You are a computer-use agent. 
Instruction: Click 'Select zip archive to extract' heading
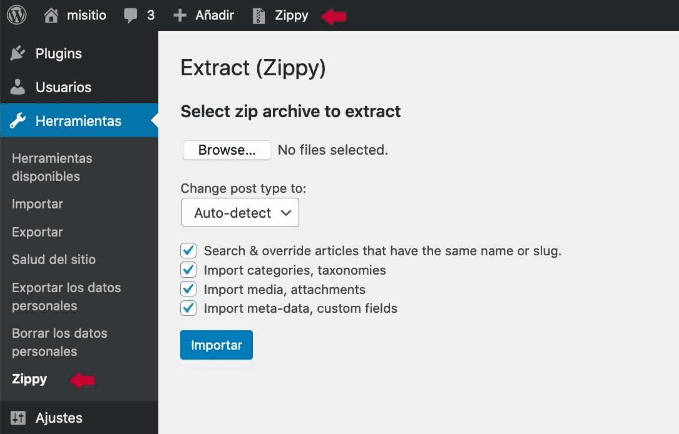point(291,112)
